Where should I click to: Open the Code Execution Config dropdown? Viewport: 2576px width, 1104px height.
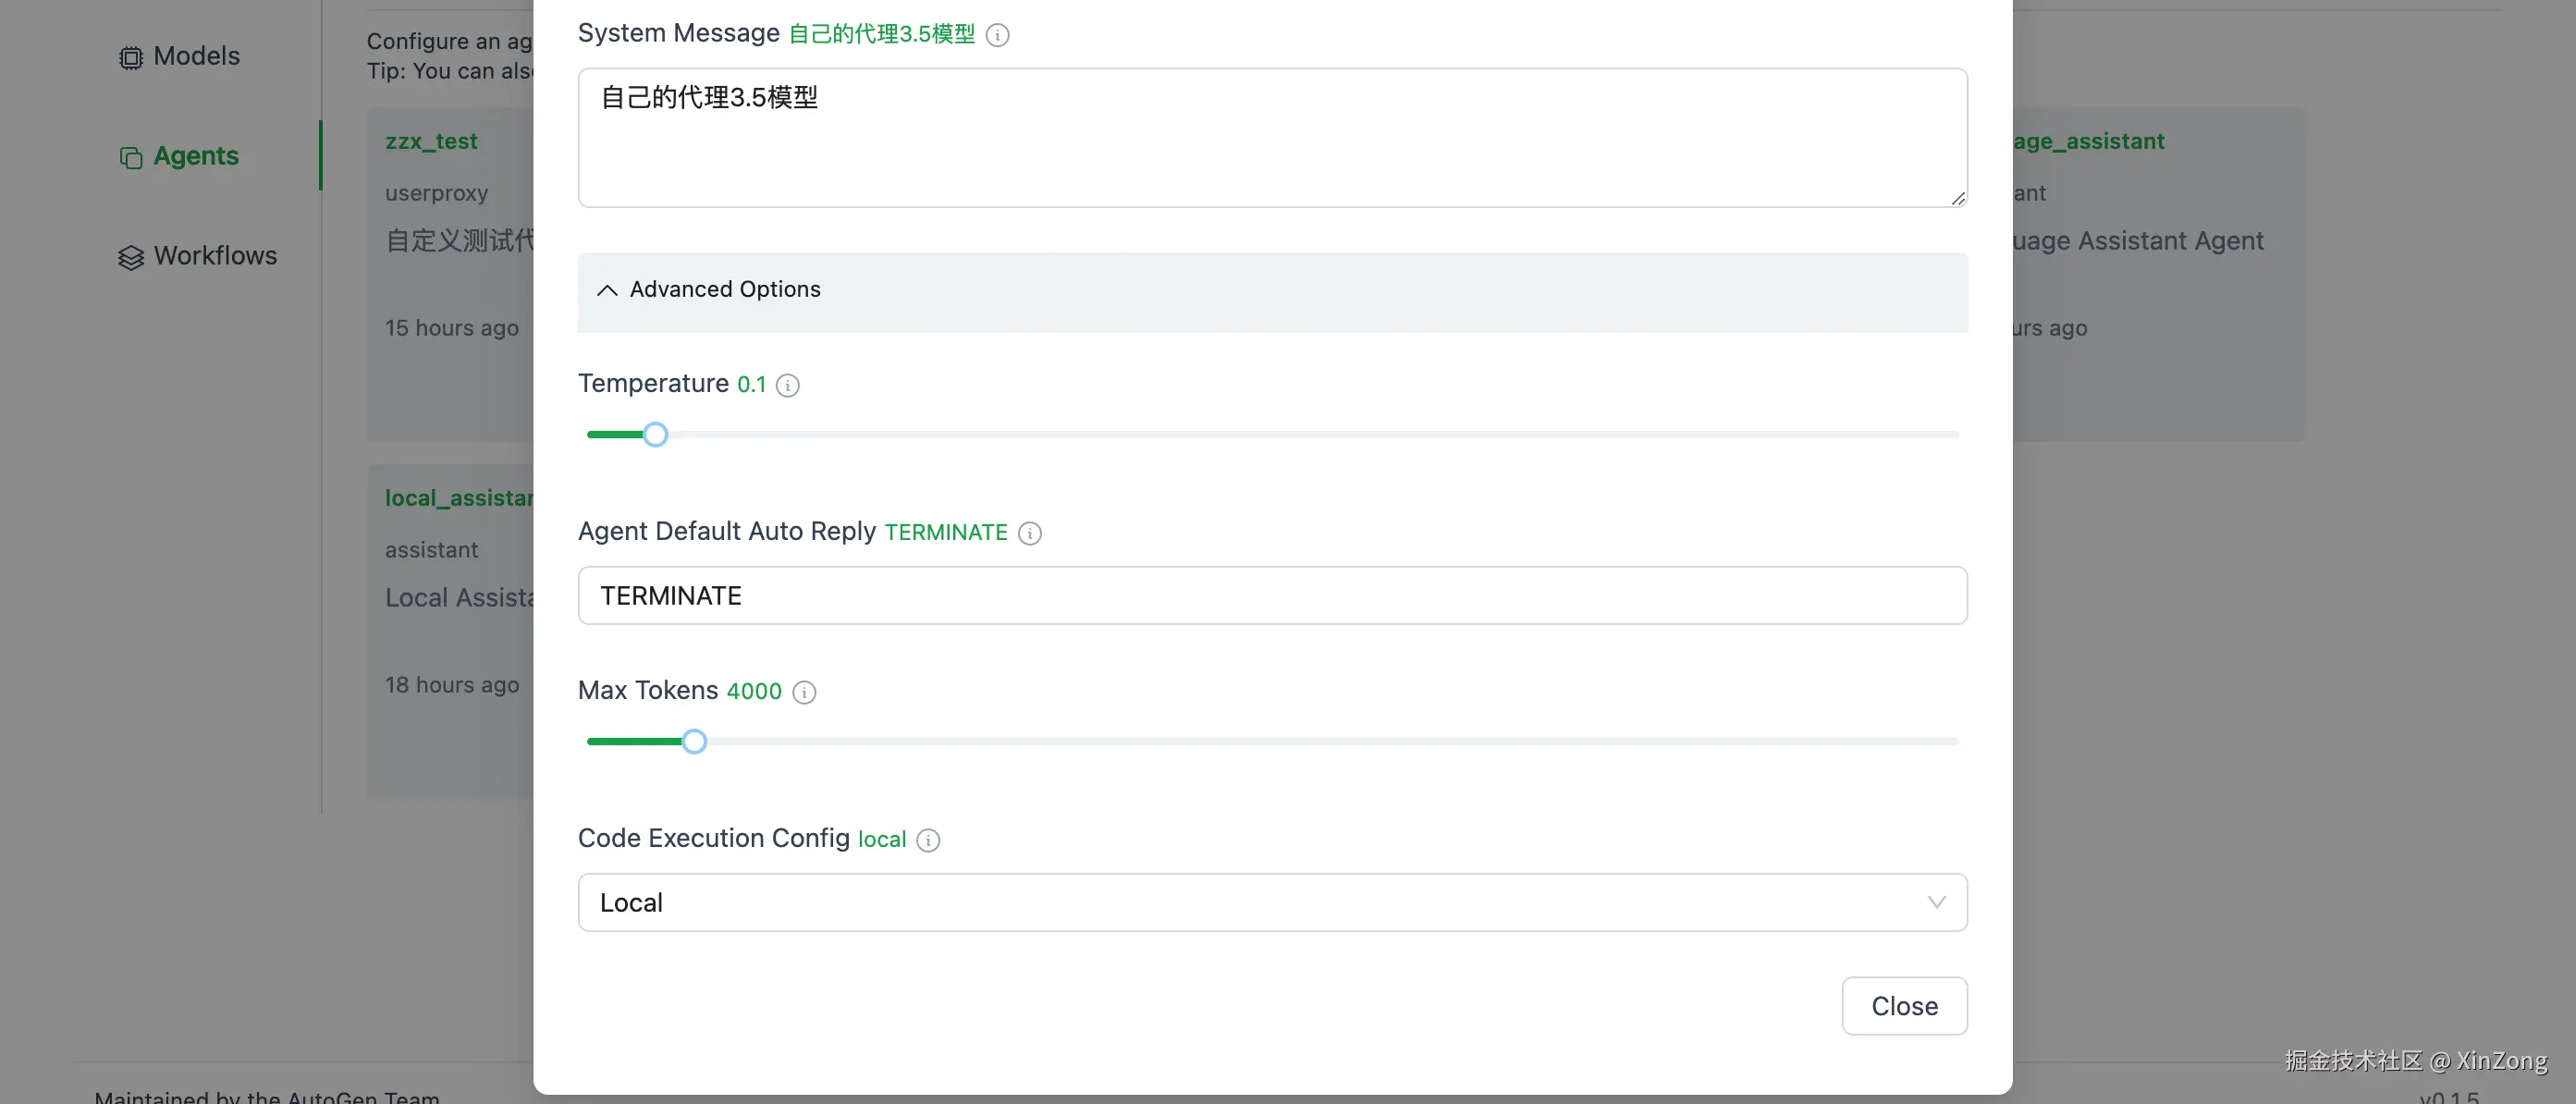[x=1271, y=903]
